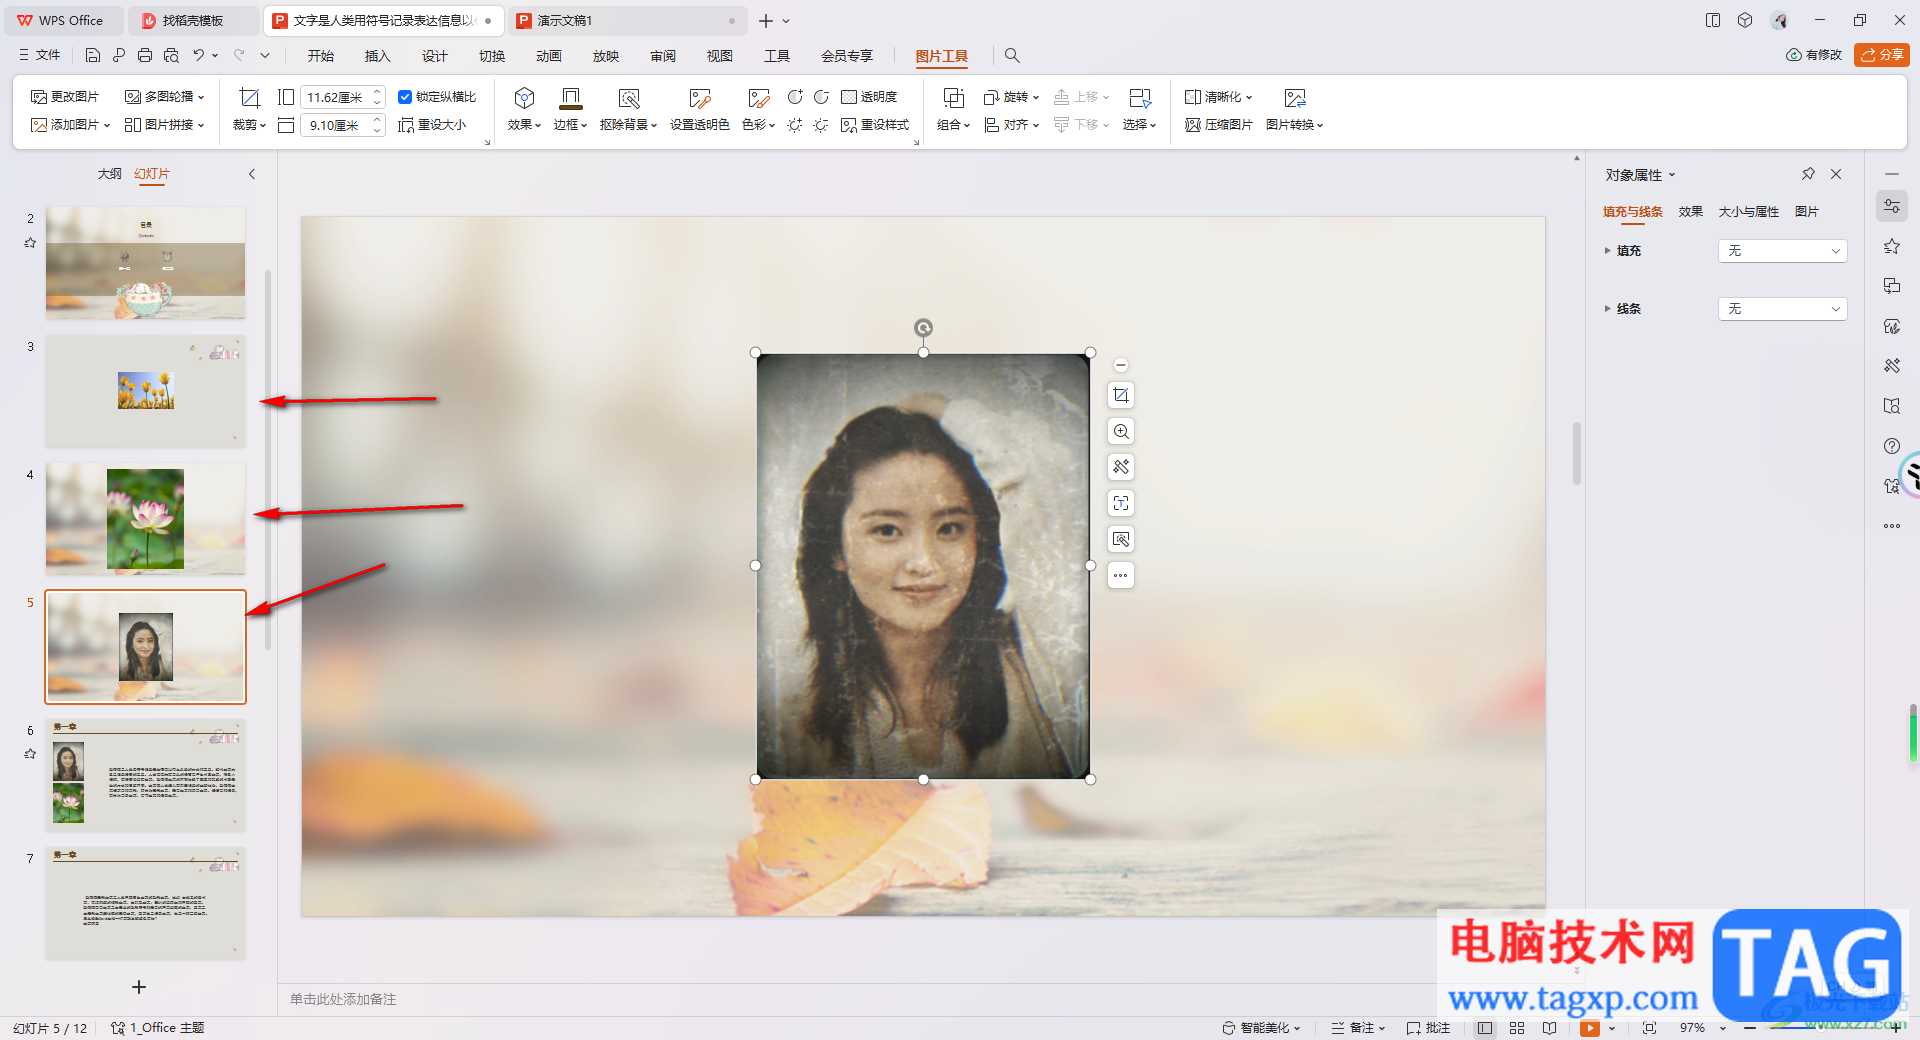
Task: Click the 重设大小 button
Action: tap(432, 125)
